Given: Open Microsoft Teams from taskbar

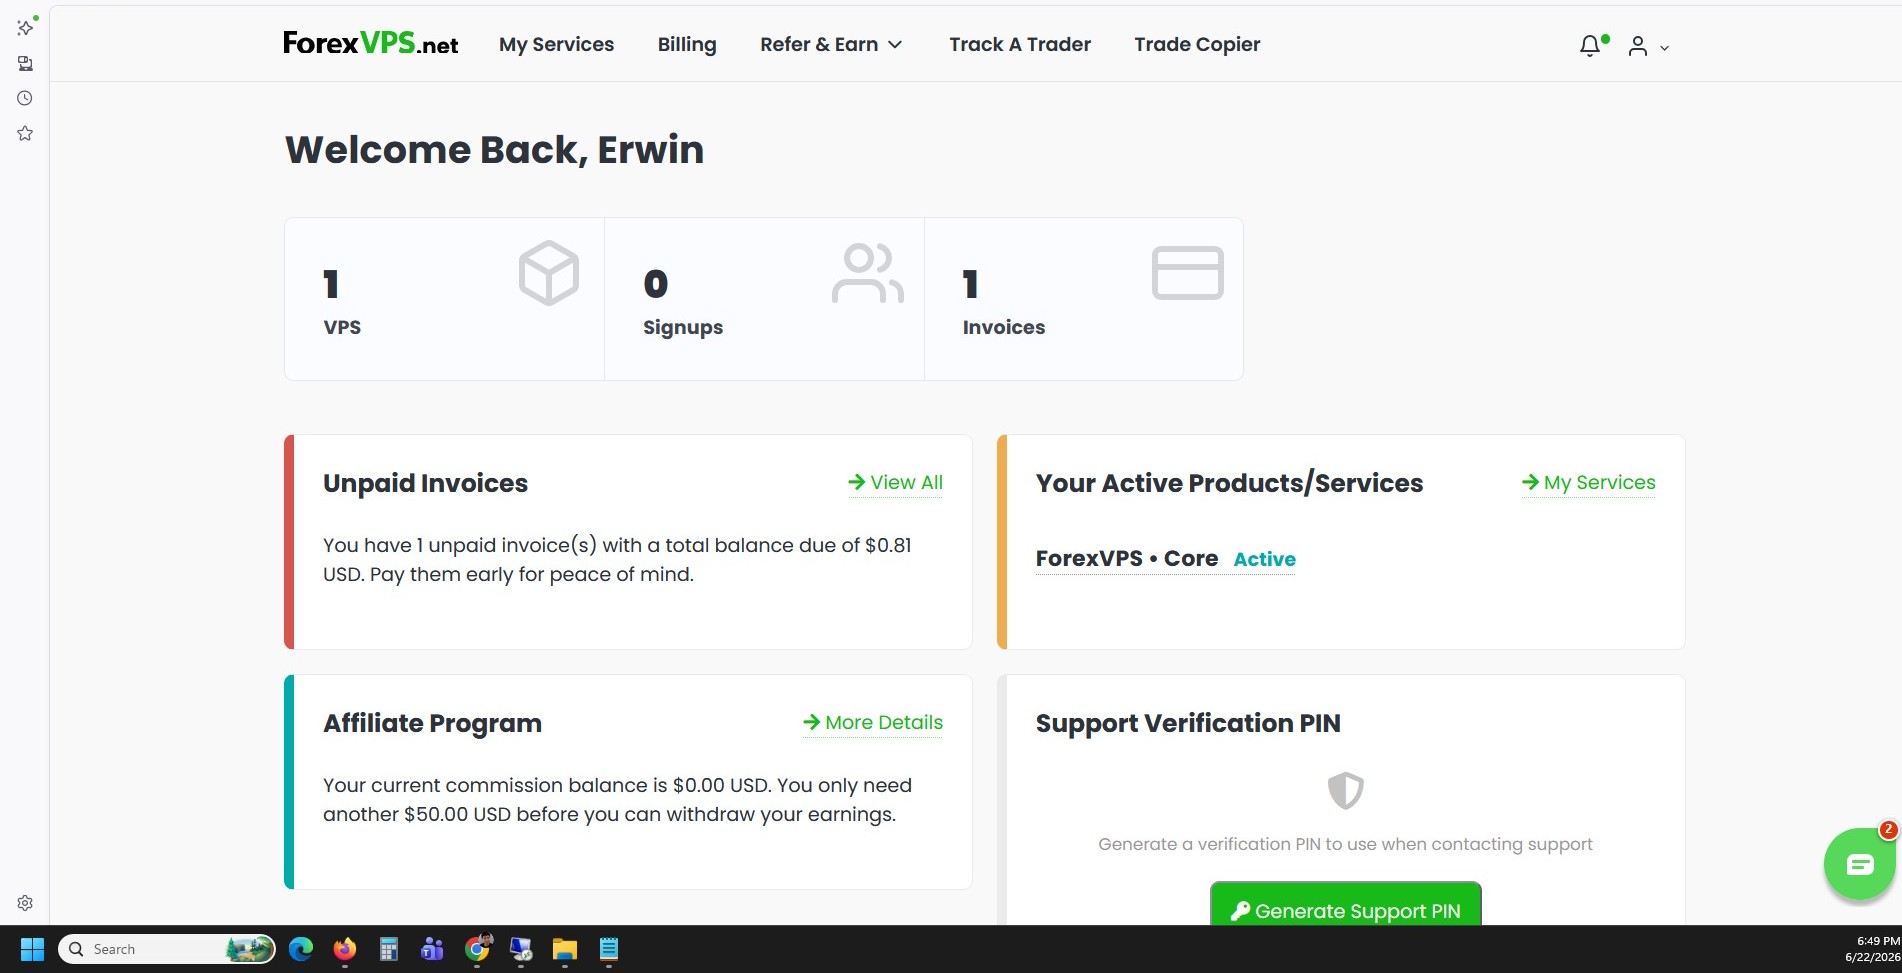Looking at the screenshot, I should coord(433,949).
